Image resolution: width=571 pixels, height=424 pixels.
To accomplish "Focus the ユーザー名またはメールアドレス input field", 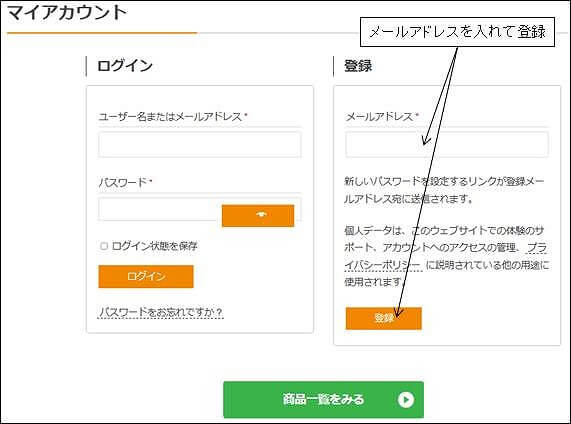I will click(200, 145).
